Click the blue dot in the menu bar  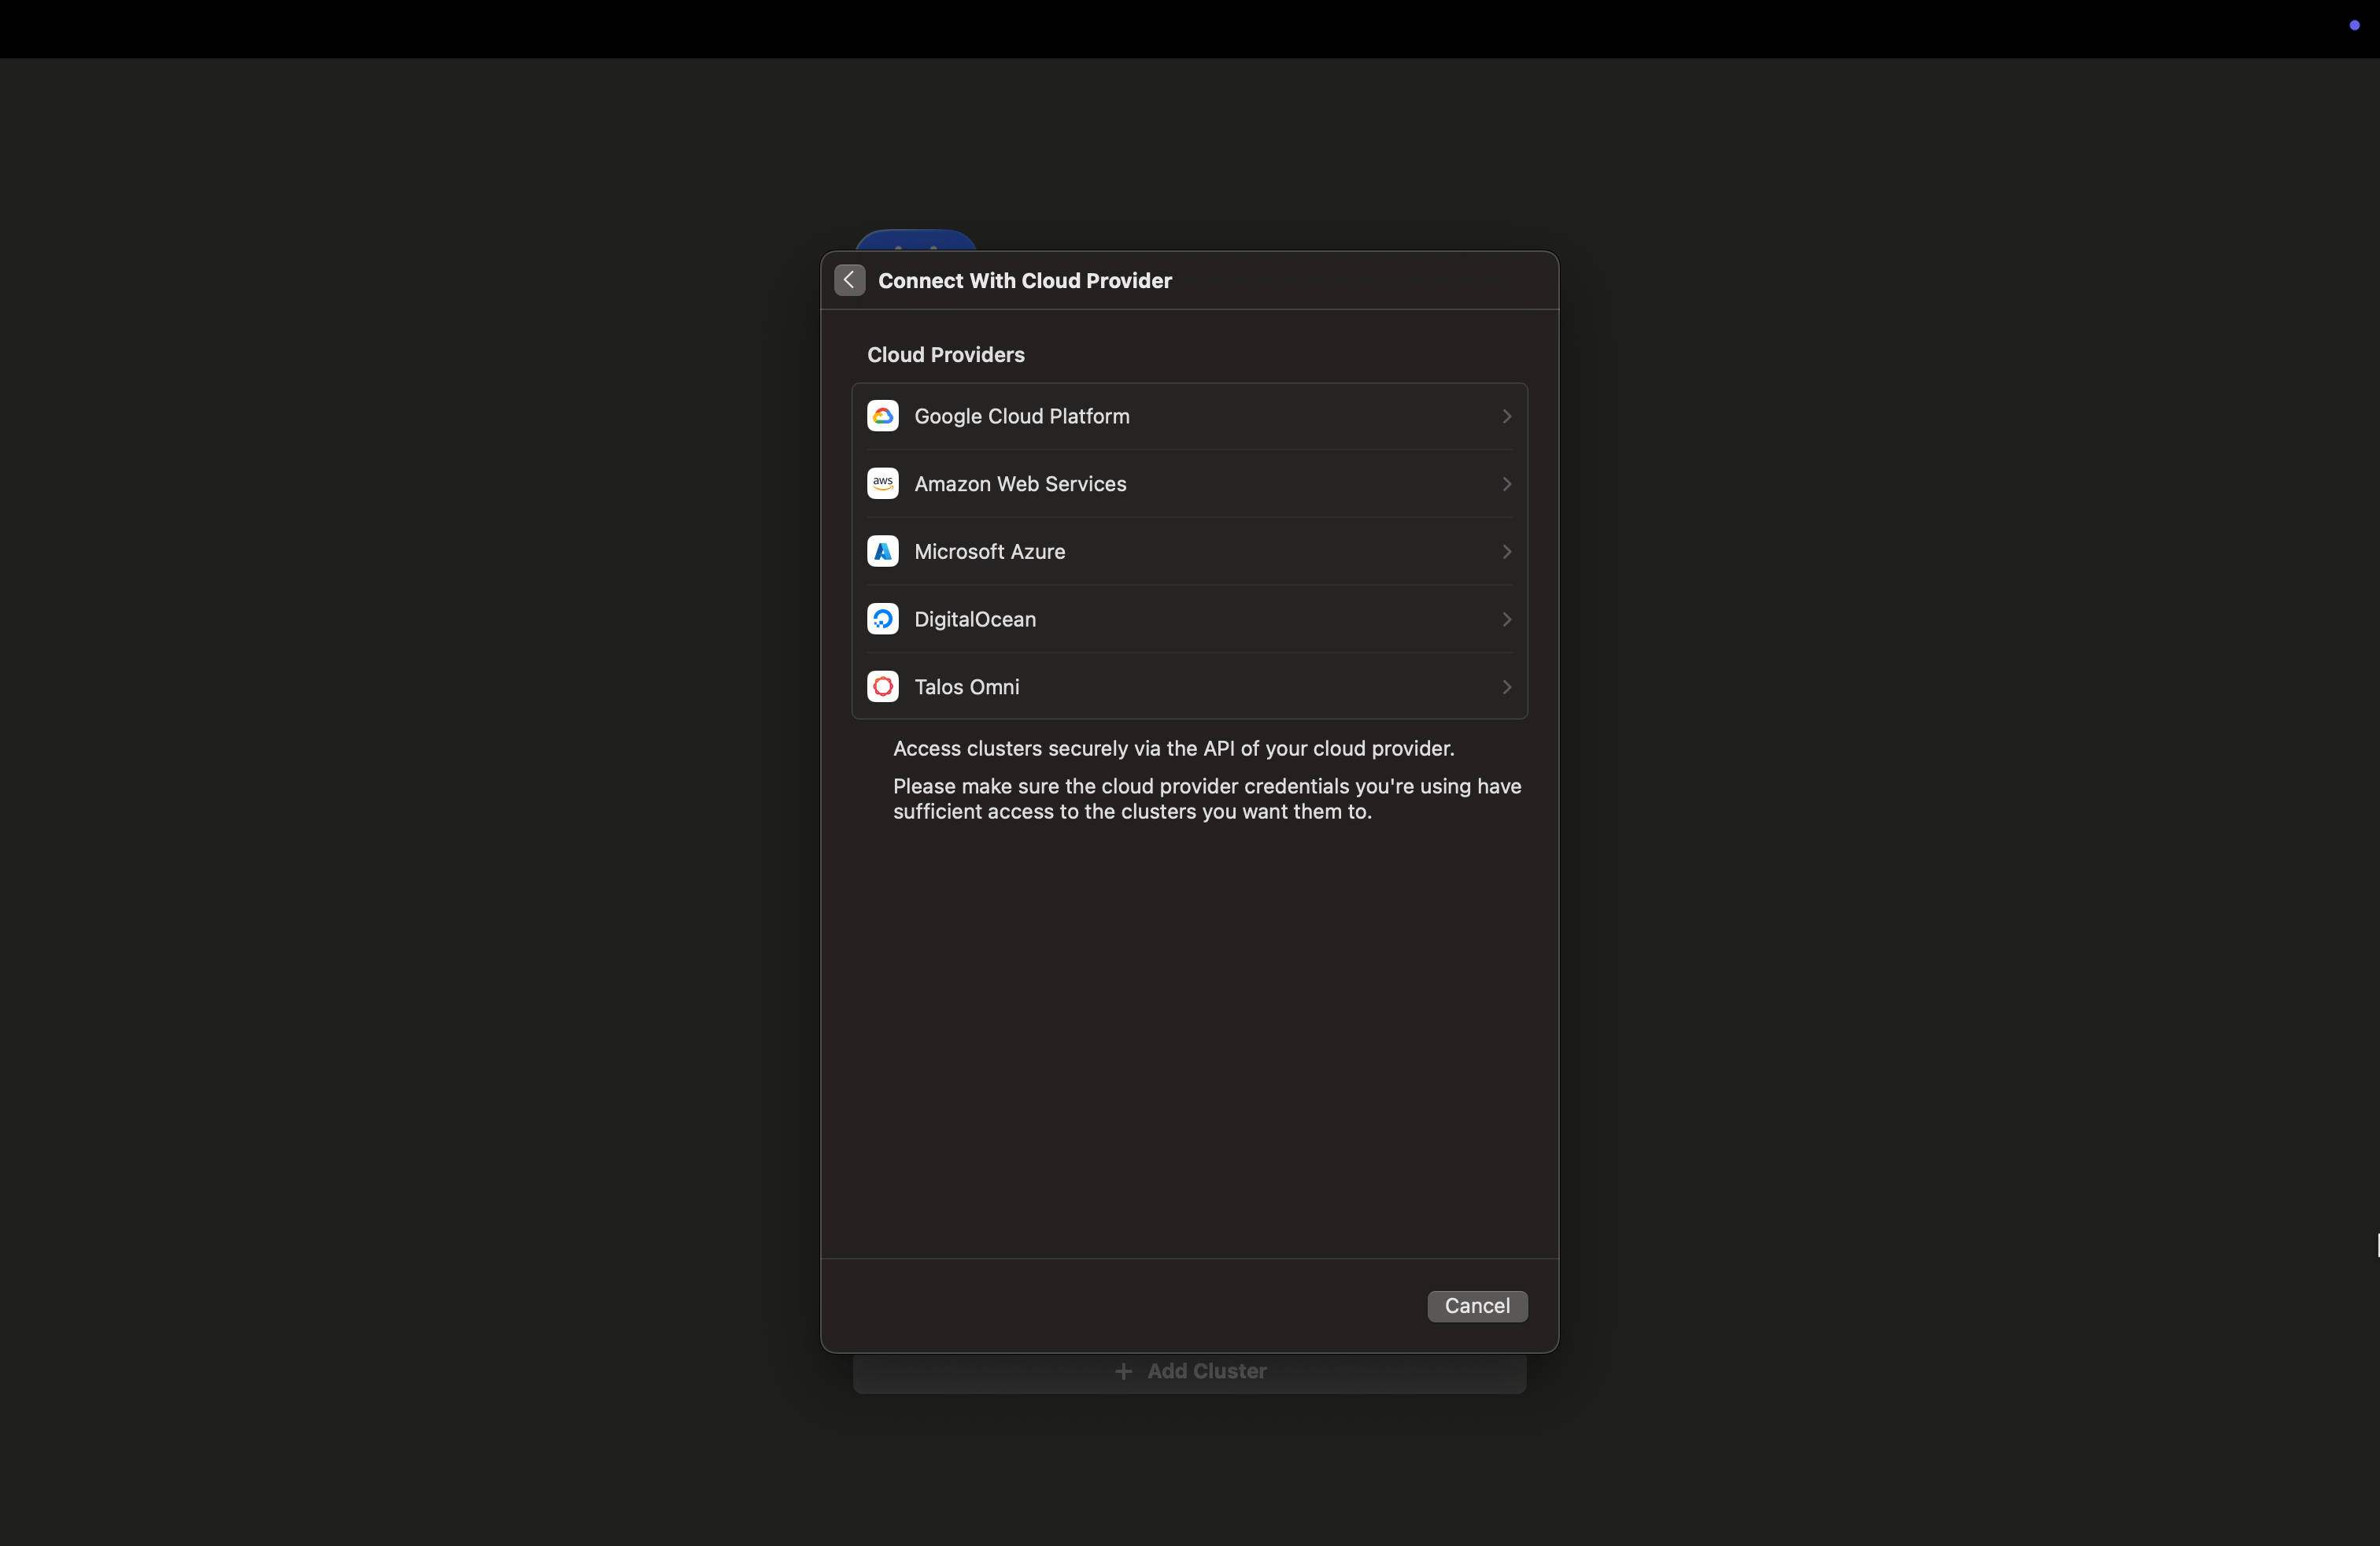2354,25
